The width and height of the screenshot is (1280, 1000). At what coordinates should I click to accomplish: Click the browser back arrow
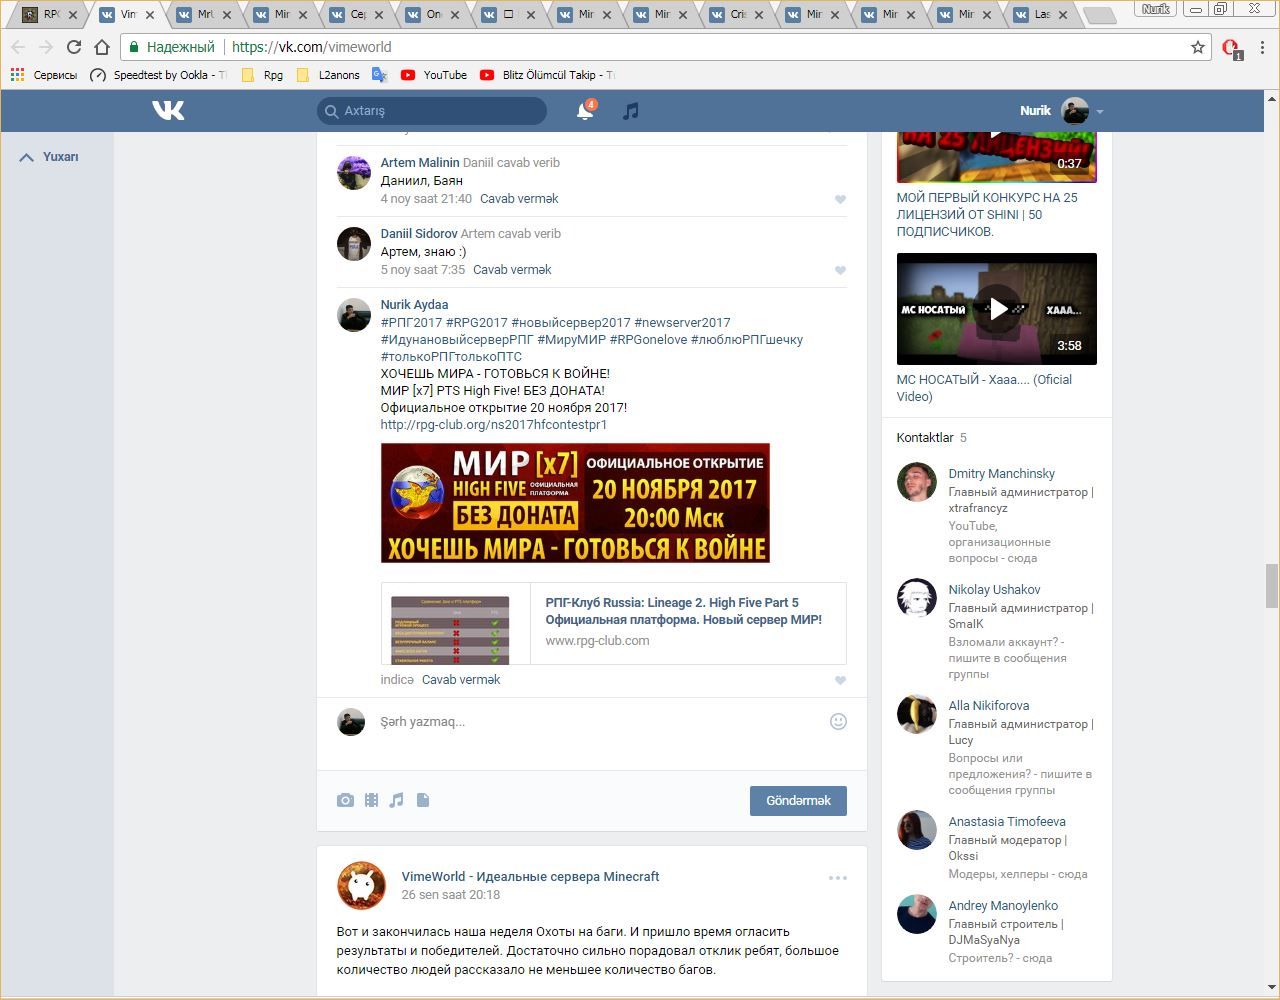[x=18, y=47]
